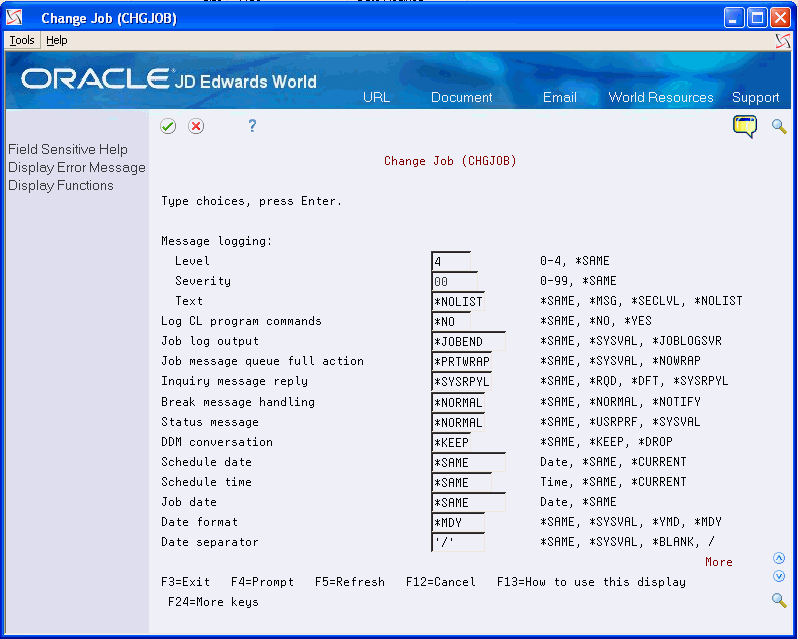
Task: Click the Severity input field
Action: point(454,281)
